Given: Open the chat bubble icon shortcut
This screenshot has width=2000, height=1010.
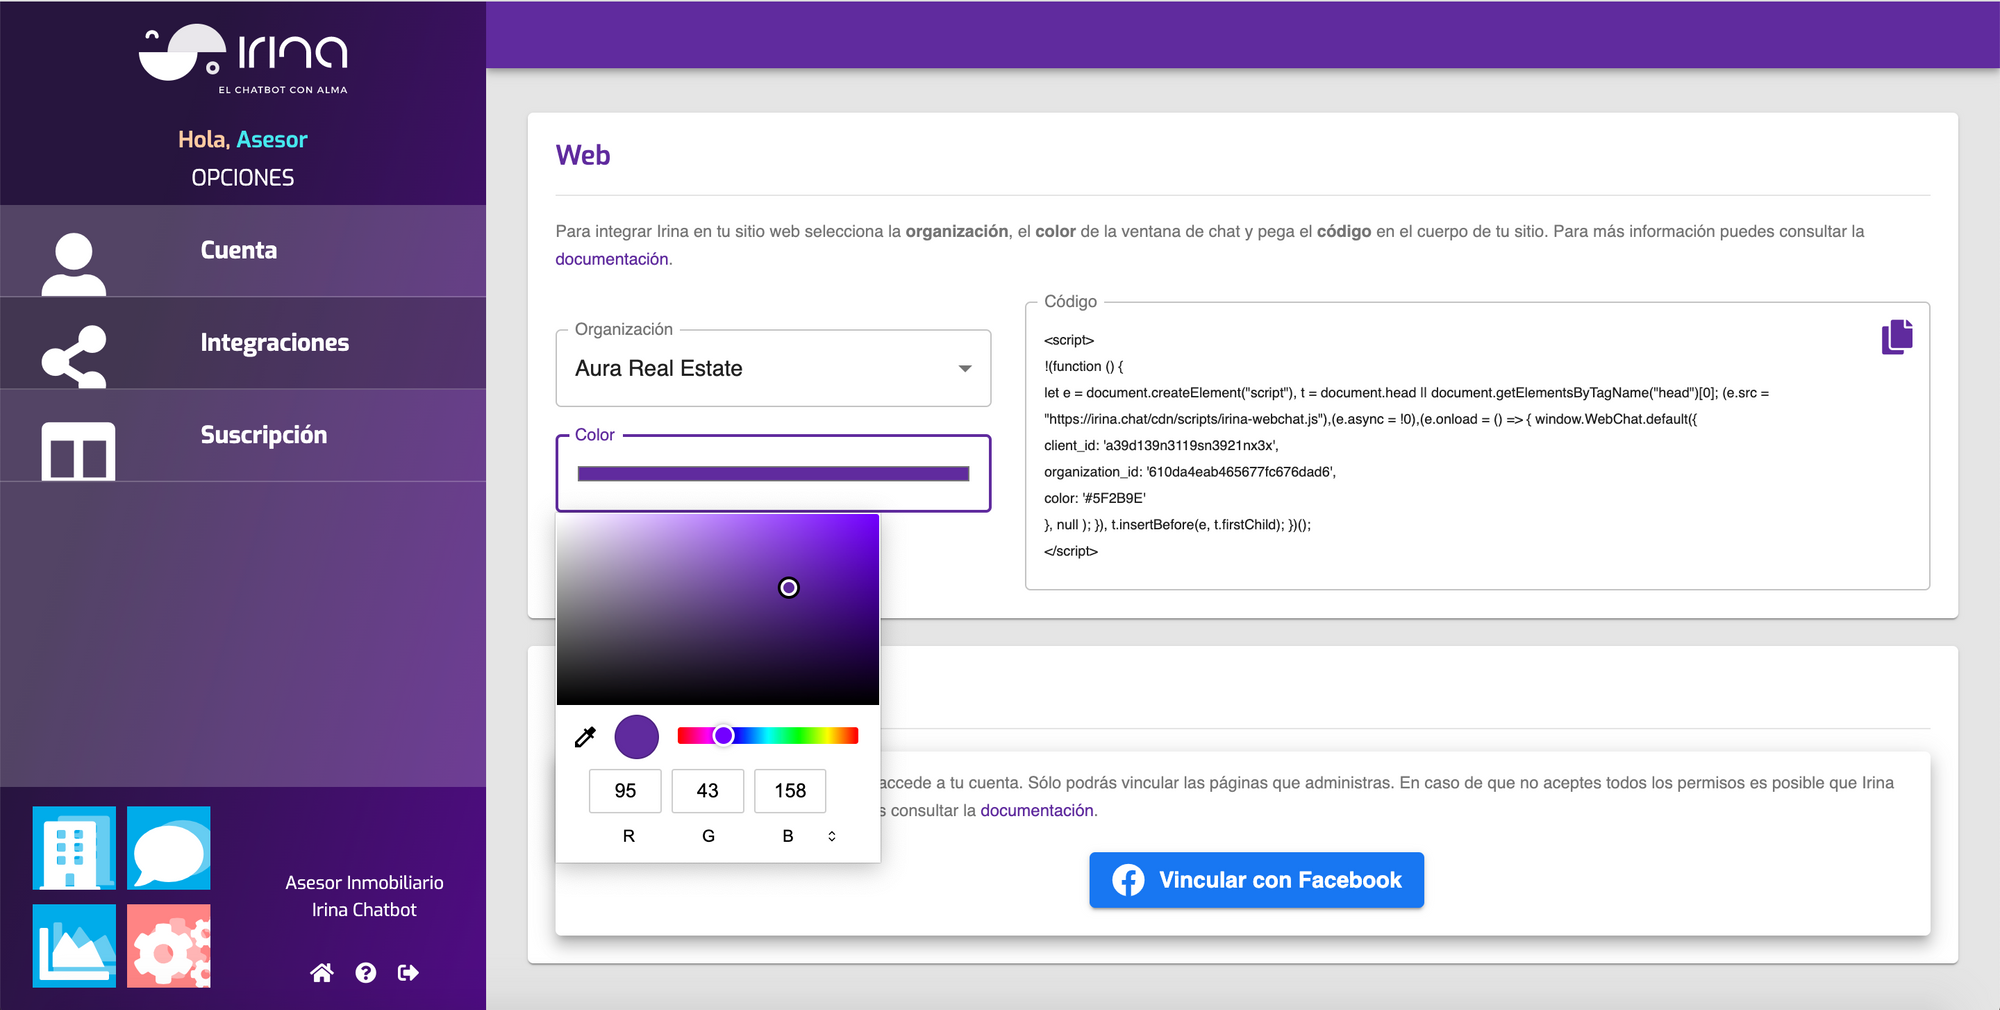Looking at the screenshot, I should [169, 848].
